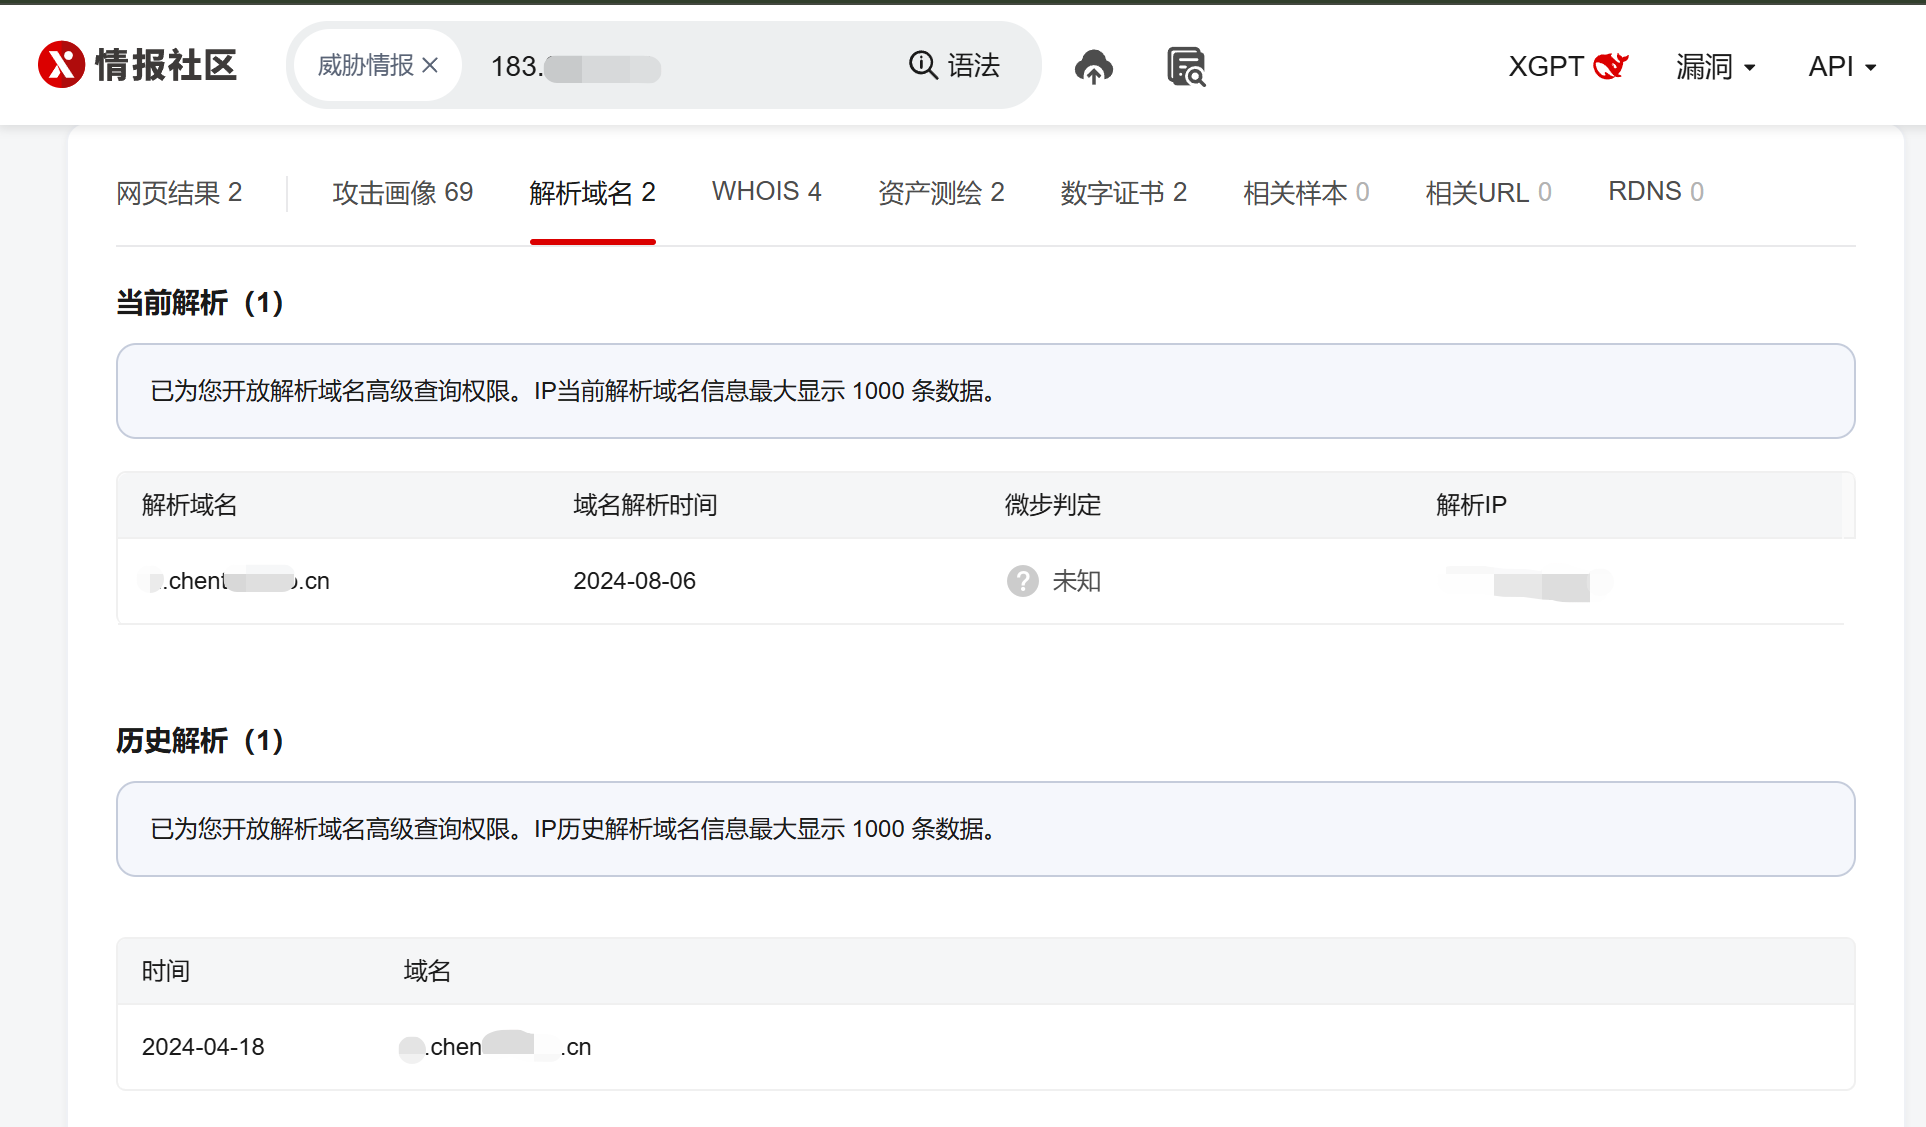Click the 解析域名 column header
Screen dimensions: 1926x1127
click(190, 505)
